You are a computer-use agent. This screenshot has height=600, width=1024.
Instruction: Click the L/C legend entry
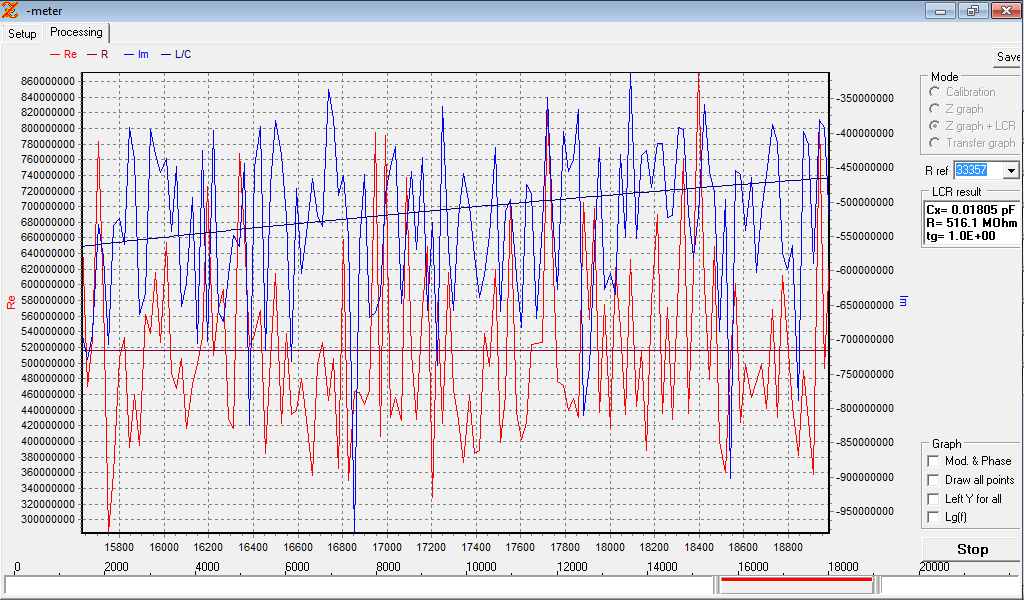(176, 54)
